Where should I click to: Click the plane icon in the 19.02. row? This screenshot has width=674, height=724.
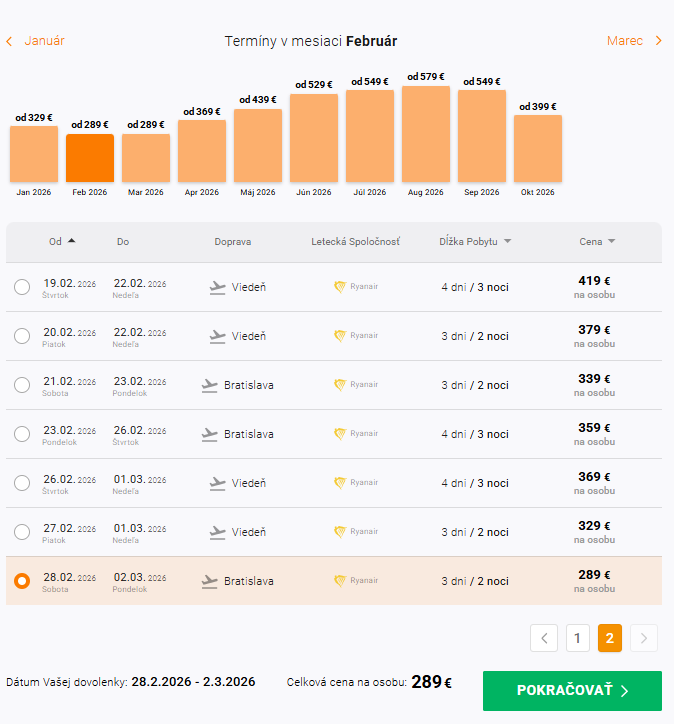click(218, 288)
